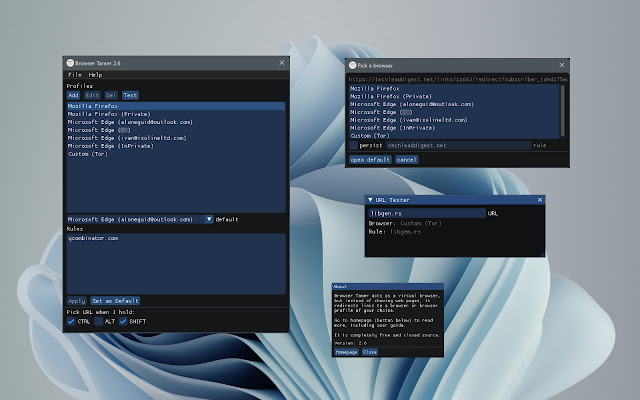Choose Microsoft Edge (ivan@isolineltd.com) in Pick a browser
Screen dimensions: 640x400
point(454,120)
